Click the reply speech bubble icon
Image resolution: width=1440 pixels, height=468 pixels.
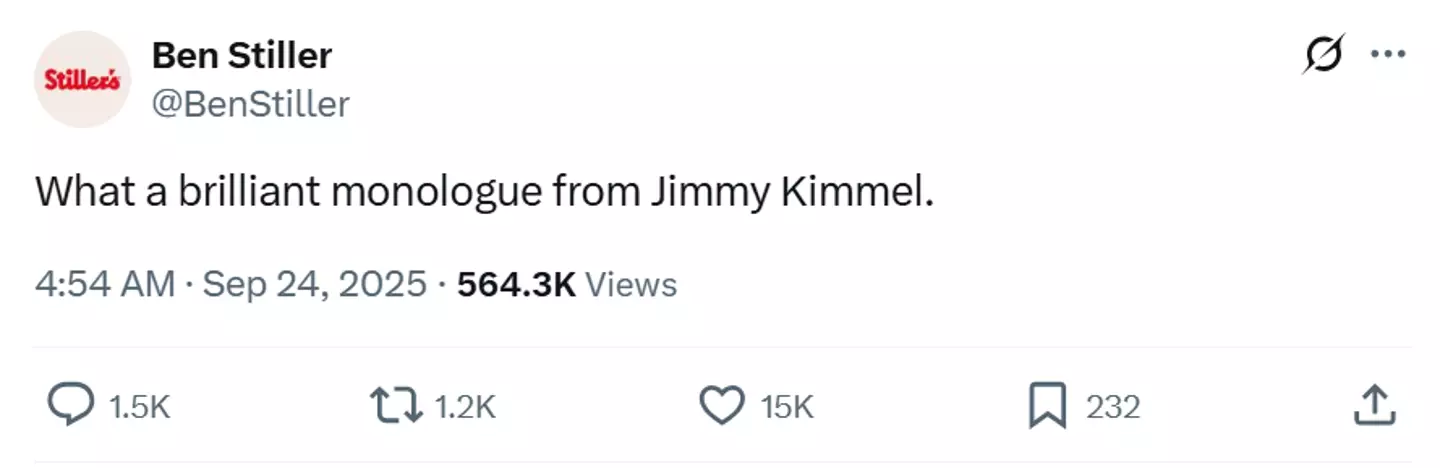pyautogui.click(x=73, y=406)
